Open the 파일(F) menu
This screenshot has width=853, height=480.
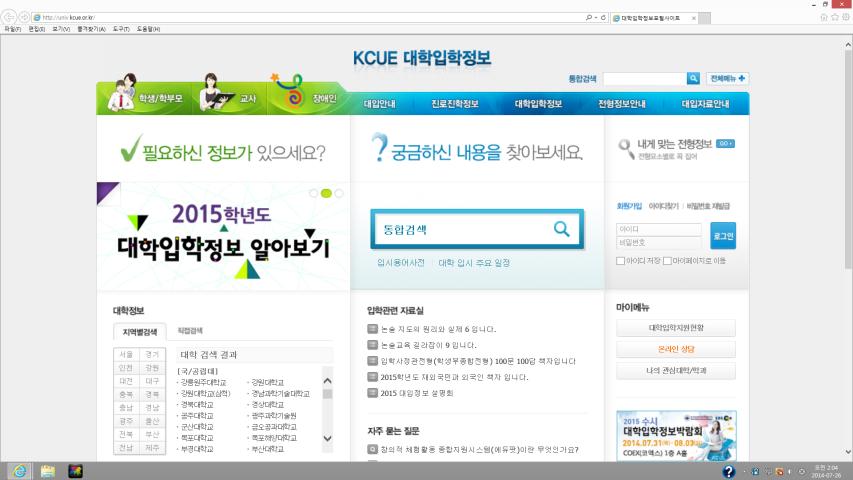click(x=13, y=29)
